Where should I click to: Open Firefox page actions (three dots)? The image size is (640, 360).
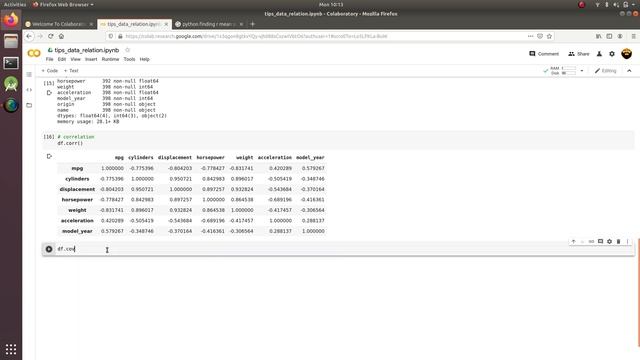coord(530,36)
